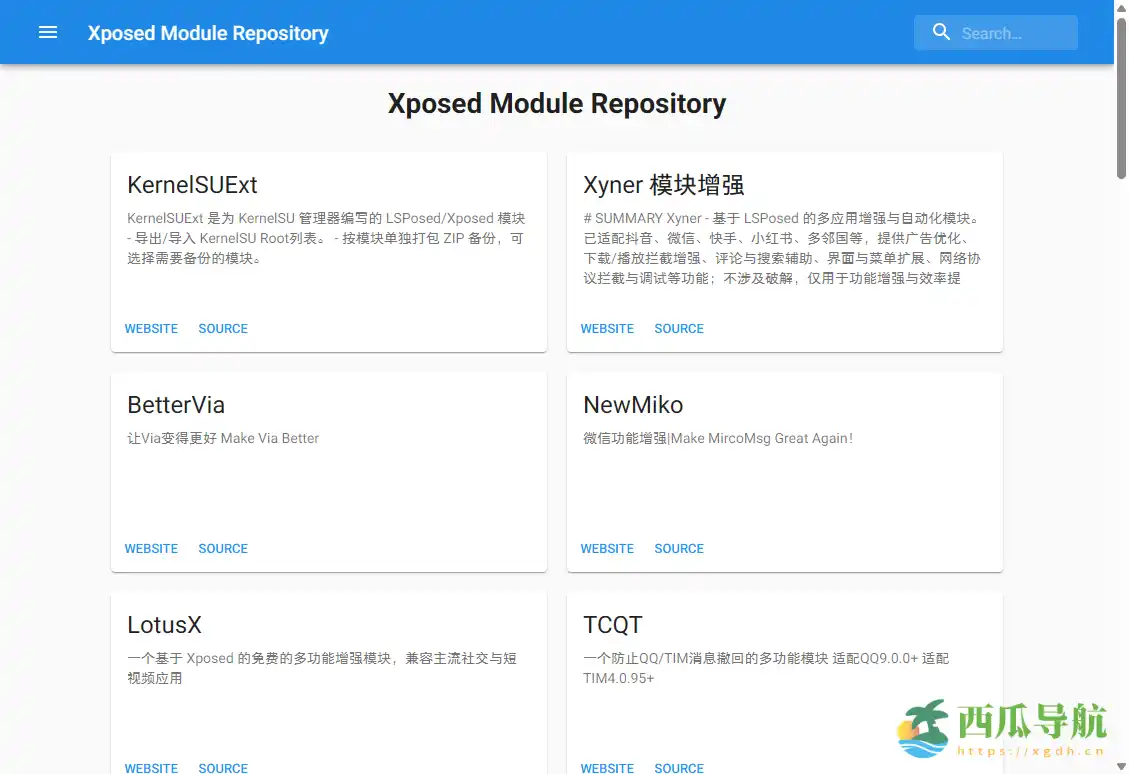
Task: Click the hamburger icon in the blue header
Action: [x=47, y=32]
